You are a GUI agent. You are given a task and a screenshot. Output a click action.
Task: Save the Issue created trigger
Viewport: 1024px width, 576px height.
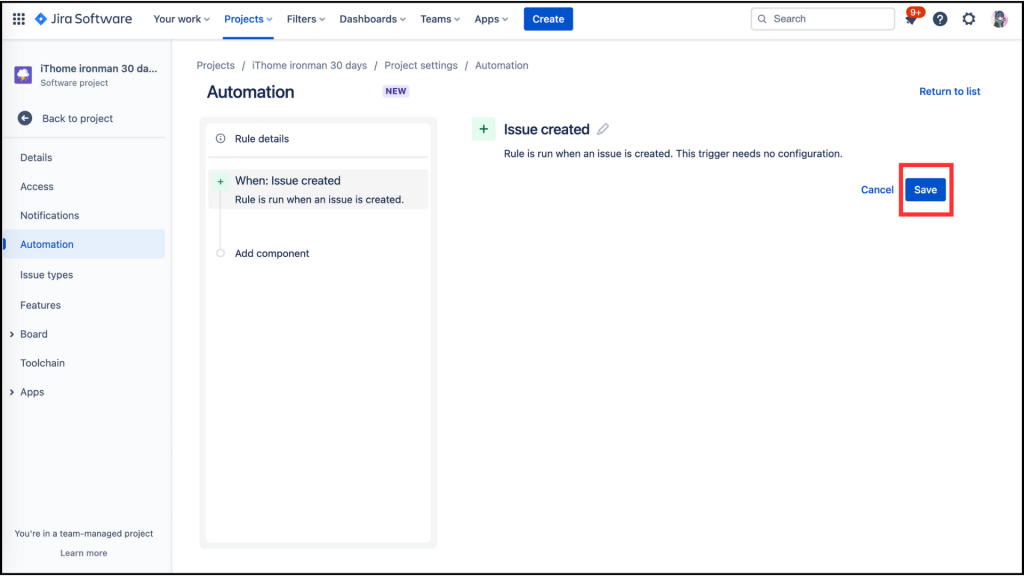click(925, 189)
